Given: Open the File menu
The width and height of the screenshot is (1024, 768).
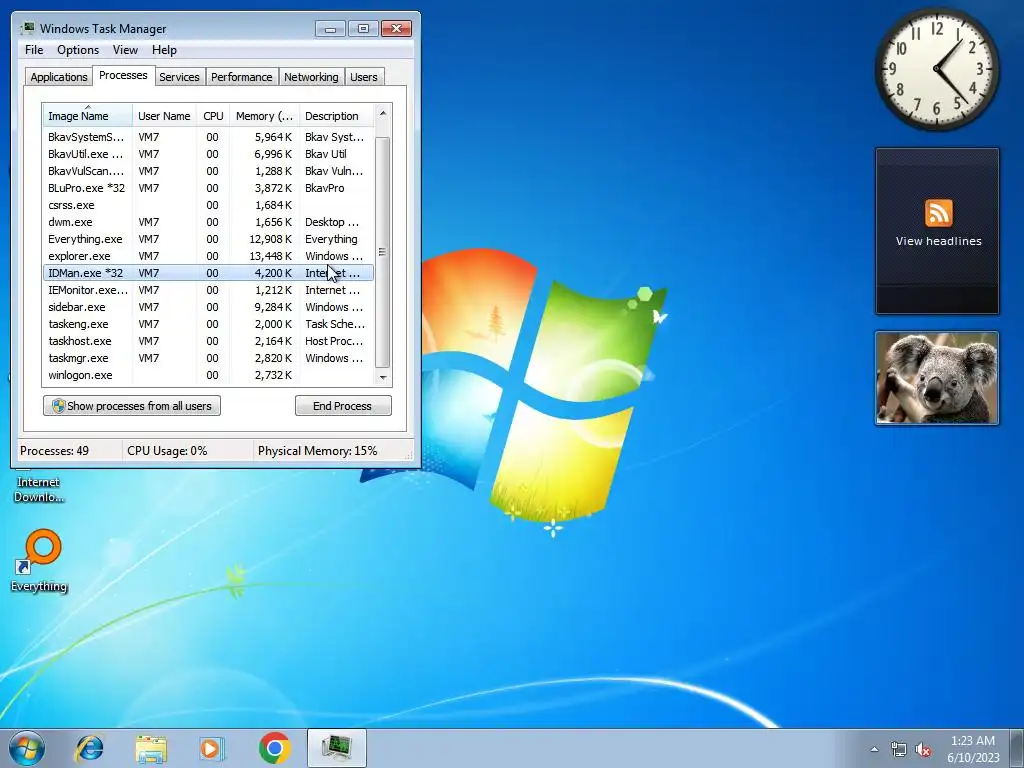Looking at the screenshot, I should point(34,50).
